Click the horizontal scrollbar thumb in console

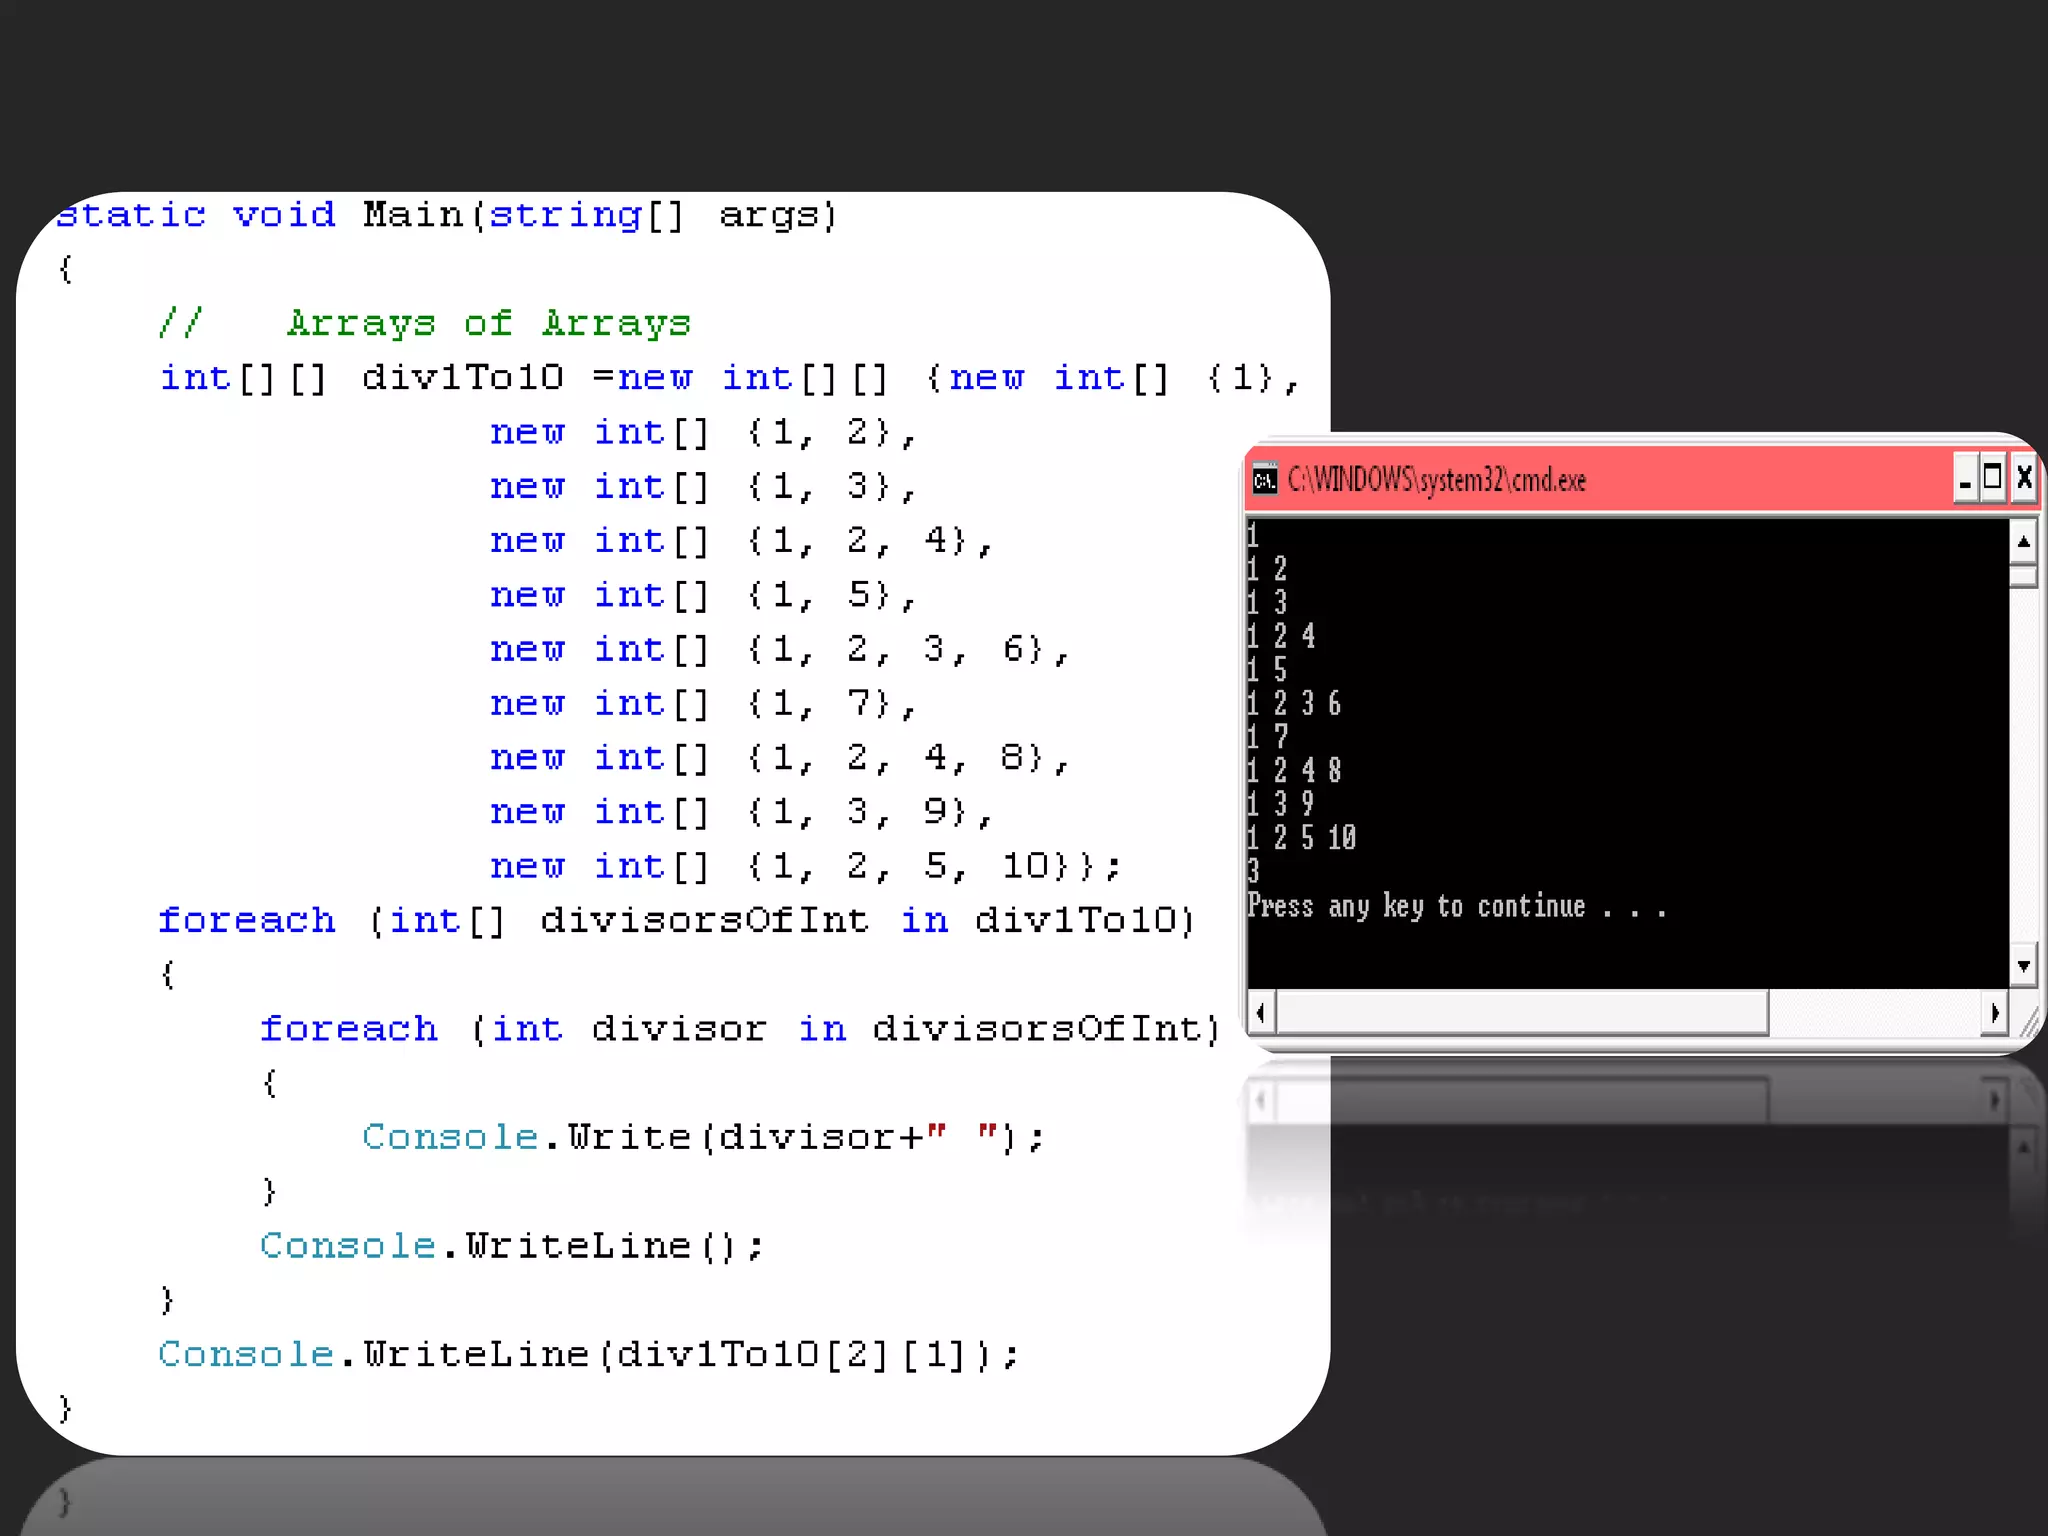coord(1520,1013)
